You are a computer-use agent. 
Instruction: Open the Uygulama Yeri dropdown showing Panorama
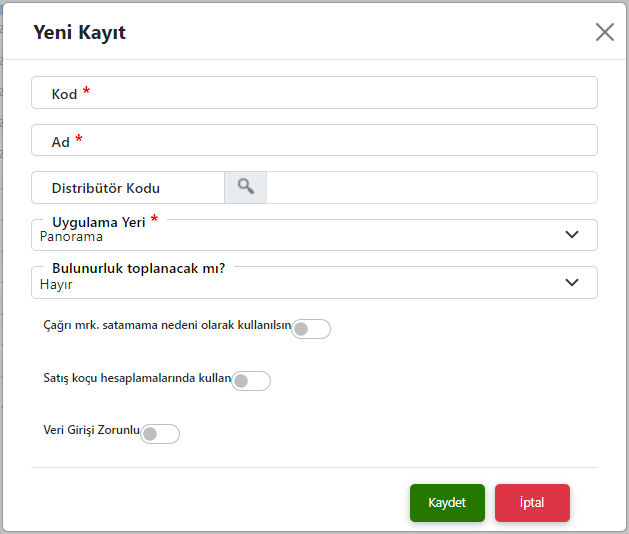click(x=300, y=237)
